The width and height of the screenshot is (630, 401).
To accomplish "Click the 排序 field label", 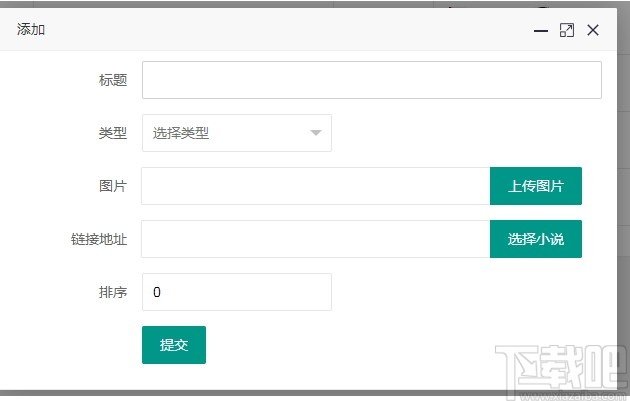I will [x=113, y=292].
